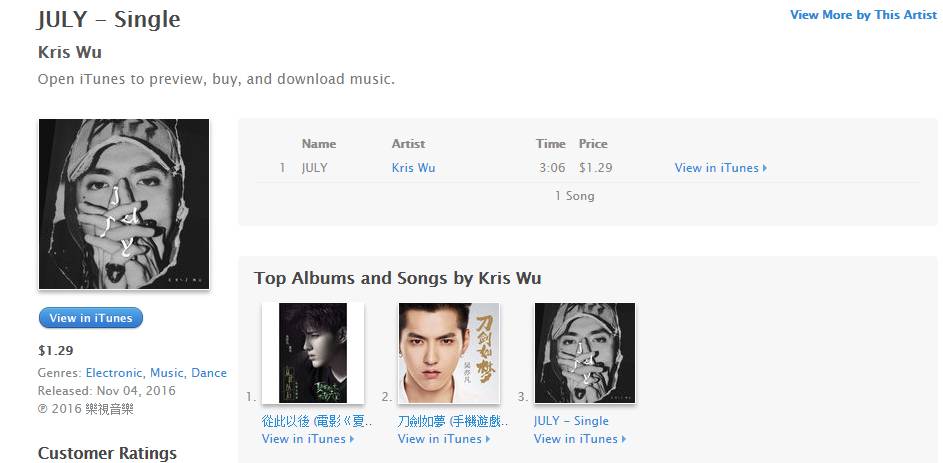Click the large JULY album cover artwork
The height and width of the screenshot is (463, 943).
point(124,204)
